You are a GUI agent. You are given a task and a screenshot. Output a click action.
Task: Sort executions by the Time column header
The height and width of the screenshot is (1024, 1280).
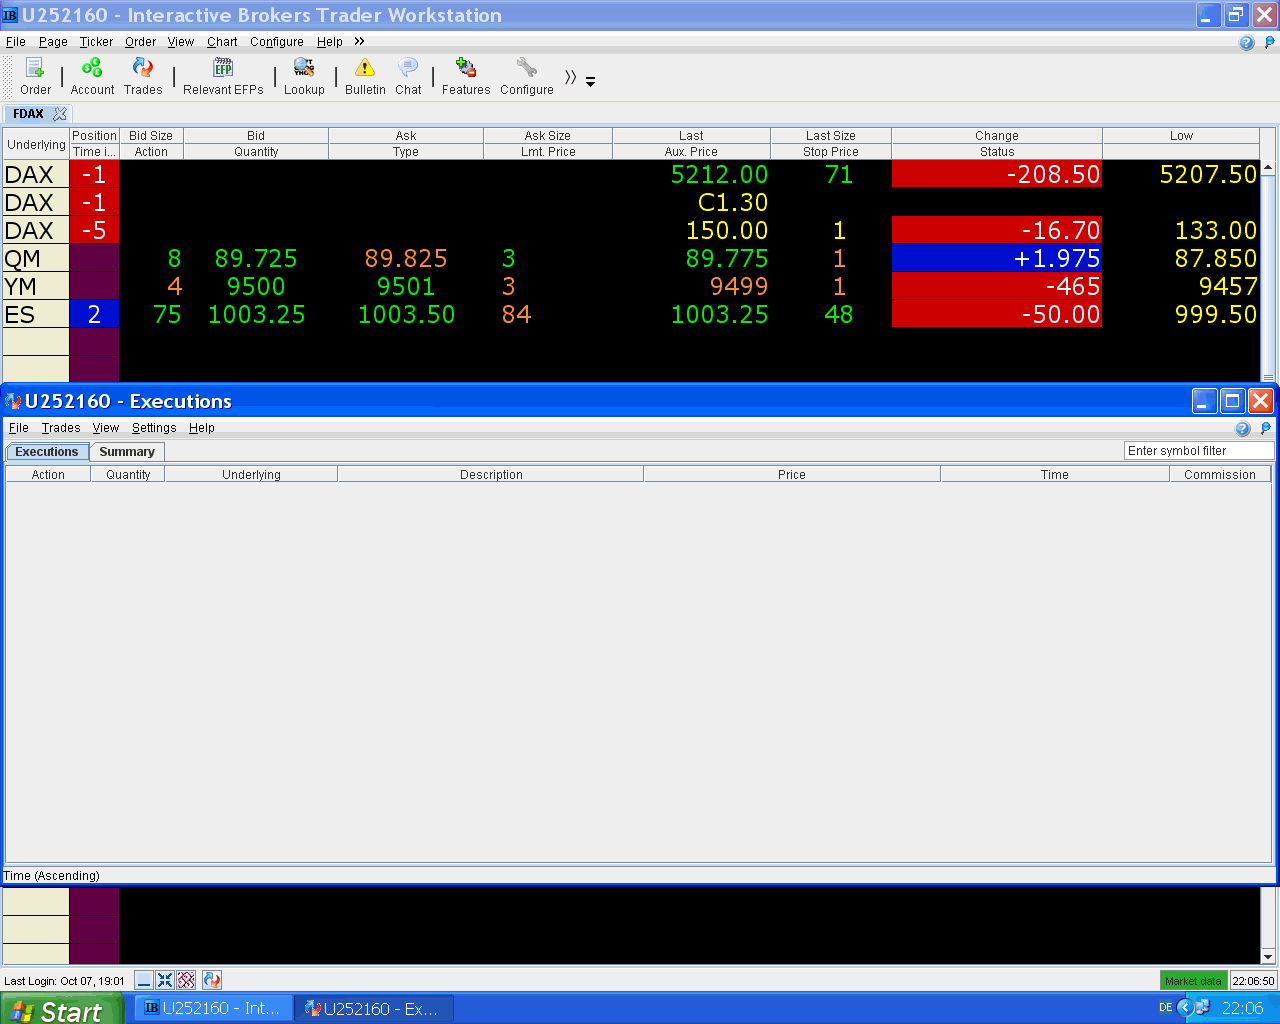click(x=1055, y=475)
